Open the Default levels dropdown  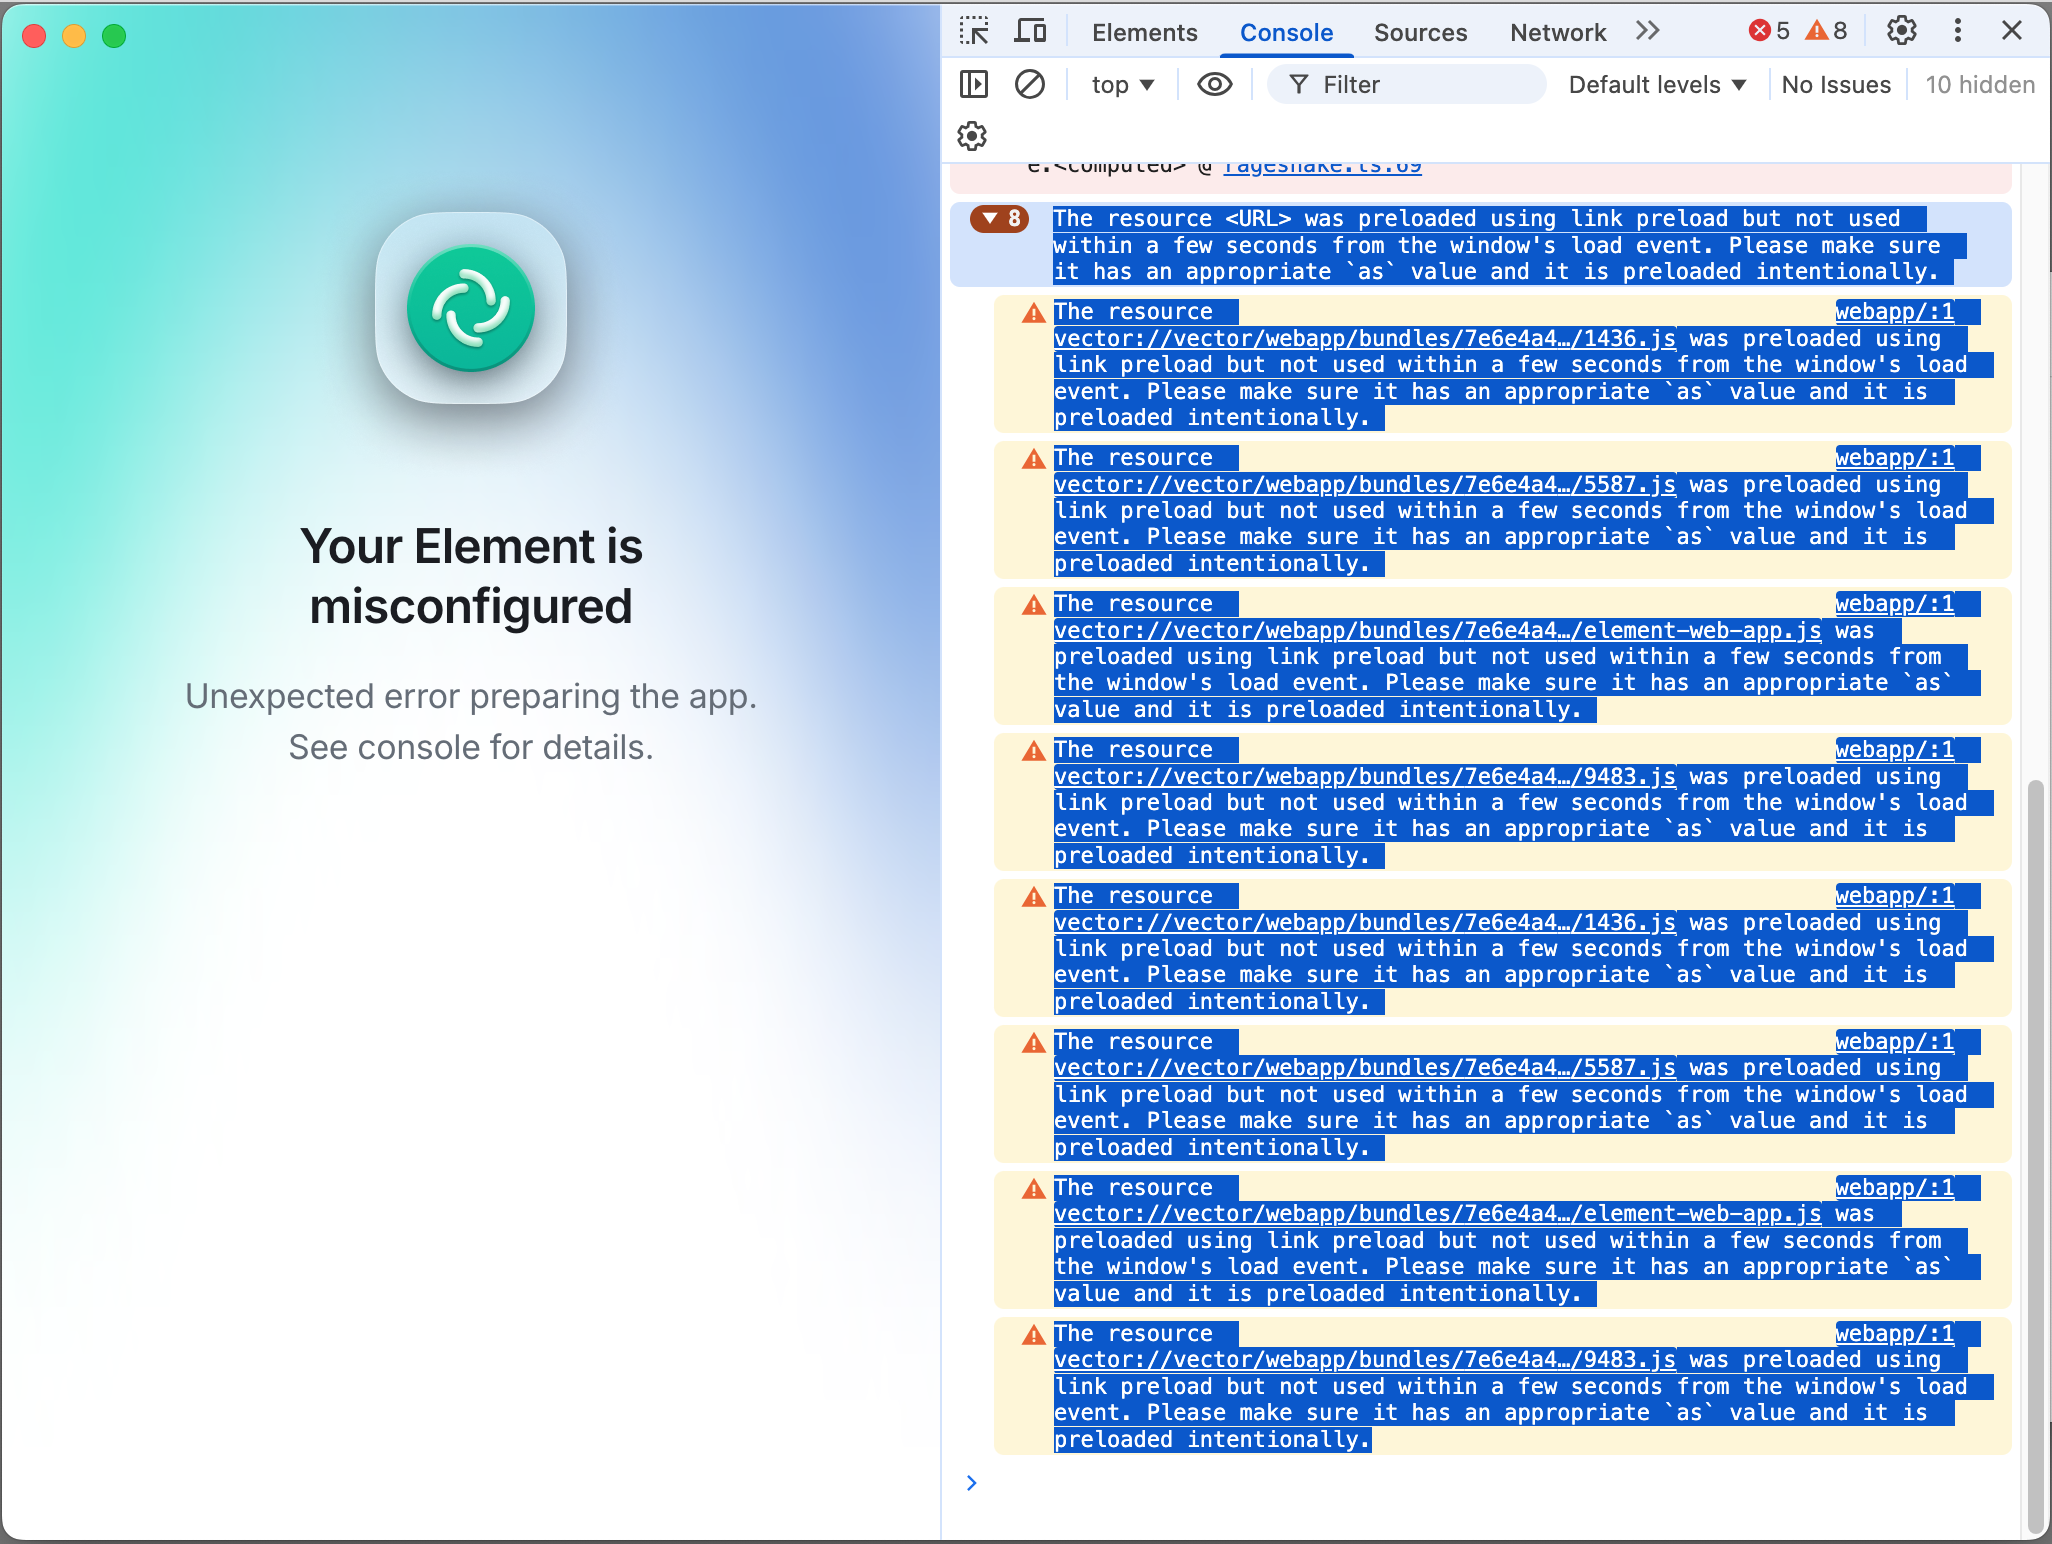[1656, 85]
